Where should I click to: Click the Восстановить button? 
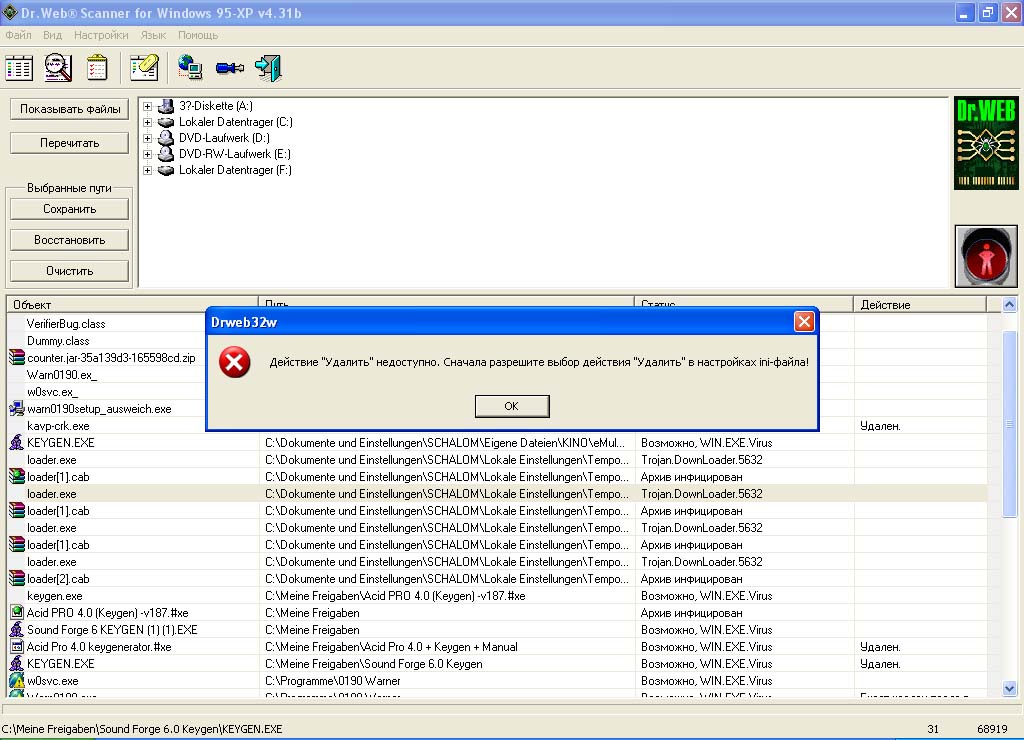pos(70,240)
